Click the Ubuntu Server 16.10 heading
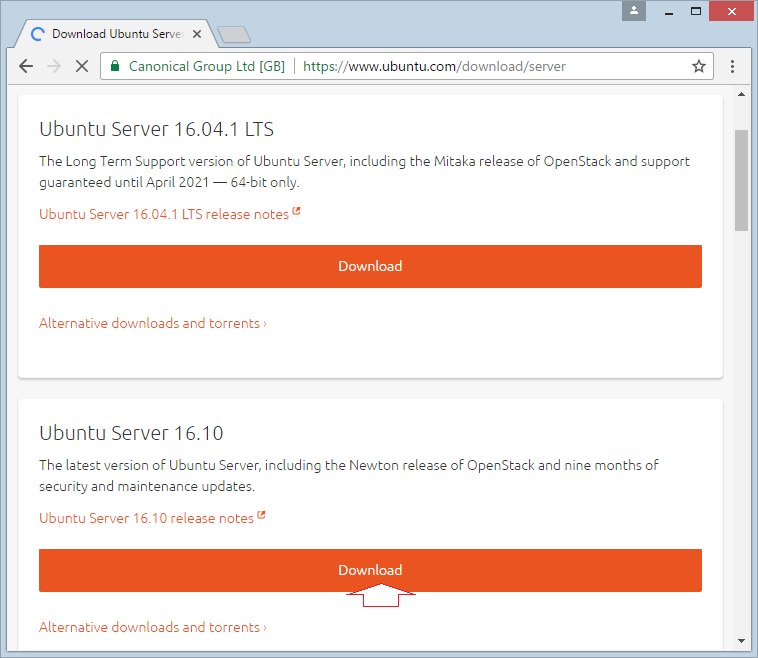The image size is (758, 658). [x=131, y=433]
